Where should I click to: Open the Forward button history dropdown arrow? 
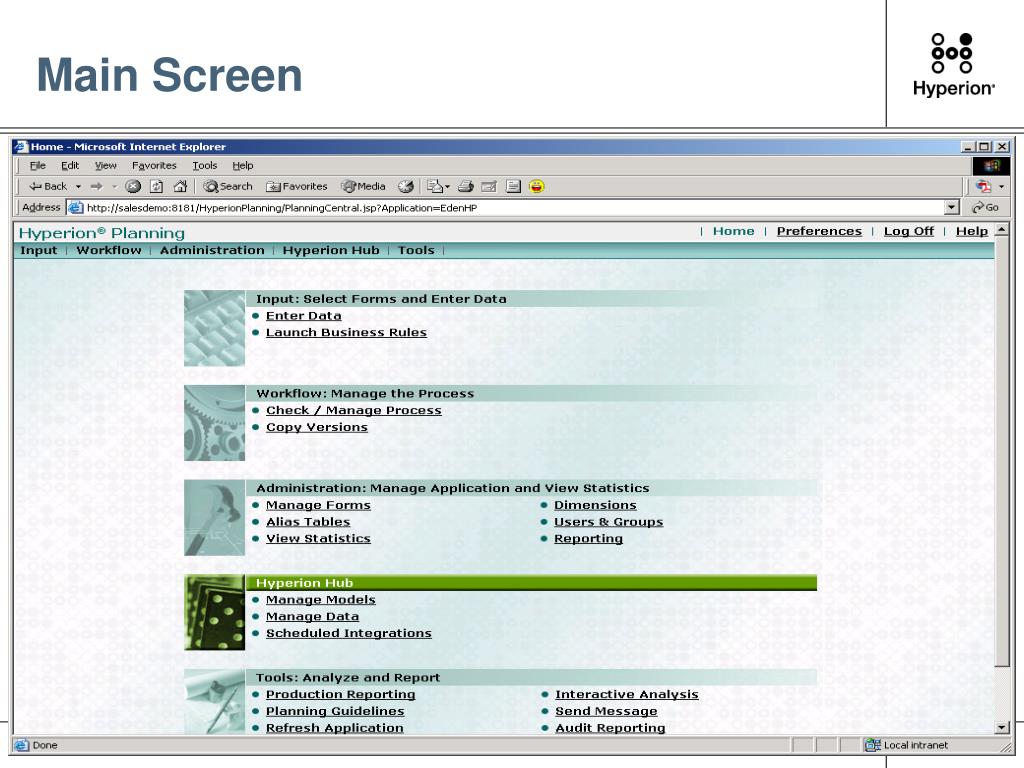(x=114, y=187)
